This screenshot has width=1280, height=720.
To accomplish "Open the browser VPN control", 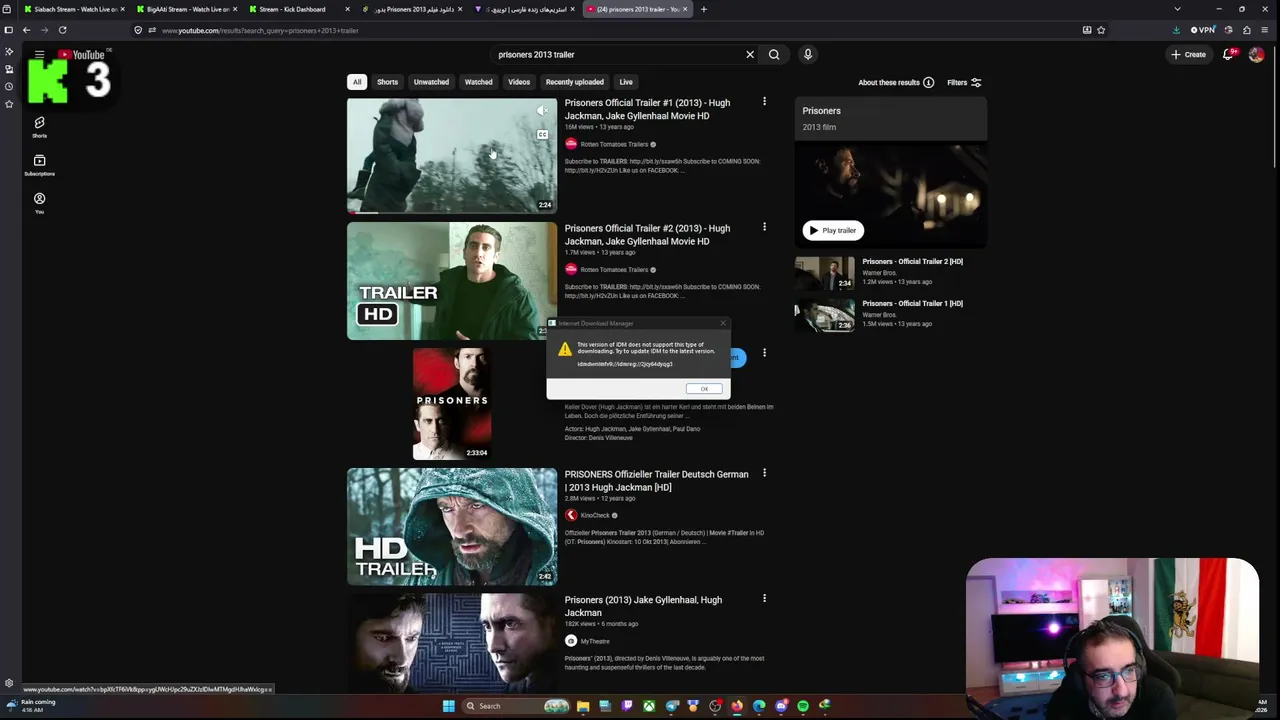I will 1203,30.
